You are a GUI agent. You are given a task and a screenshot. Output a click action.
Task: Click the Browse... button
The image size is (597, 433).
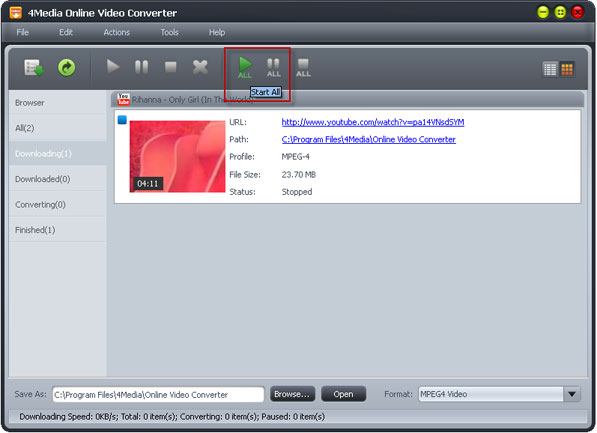pos(292,394)
